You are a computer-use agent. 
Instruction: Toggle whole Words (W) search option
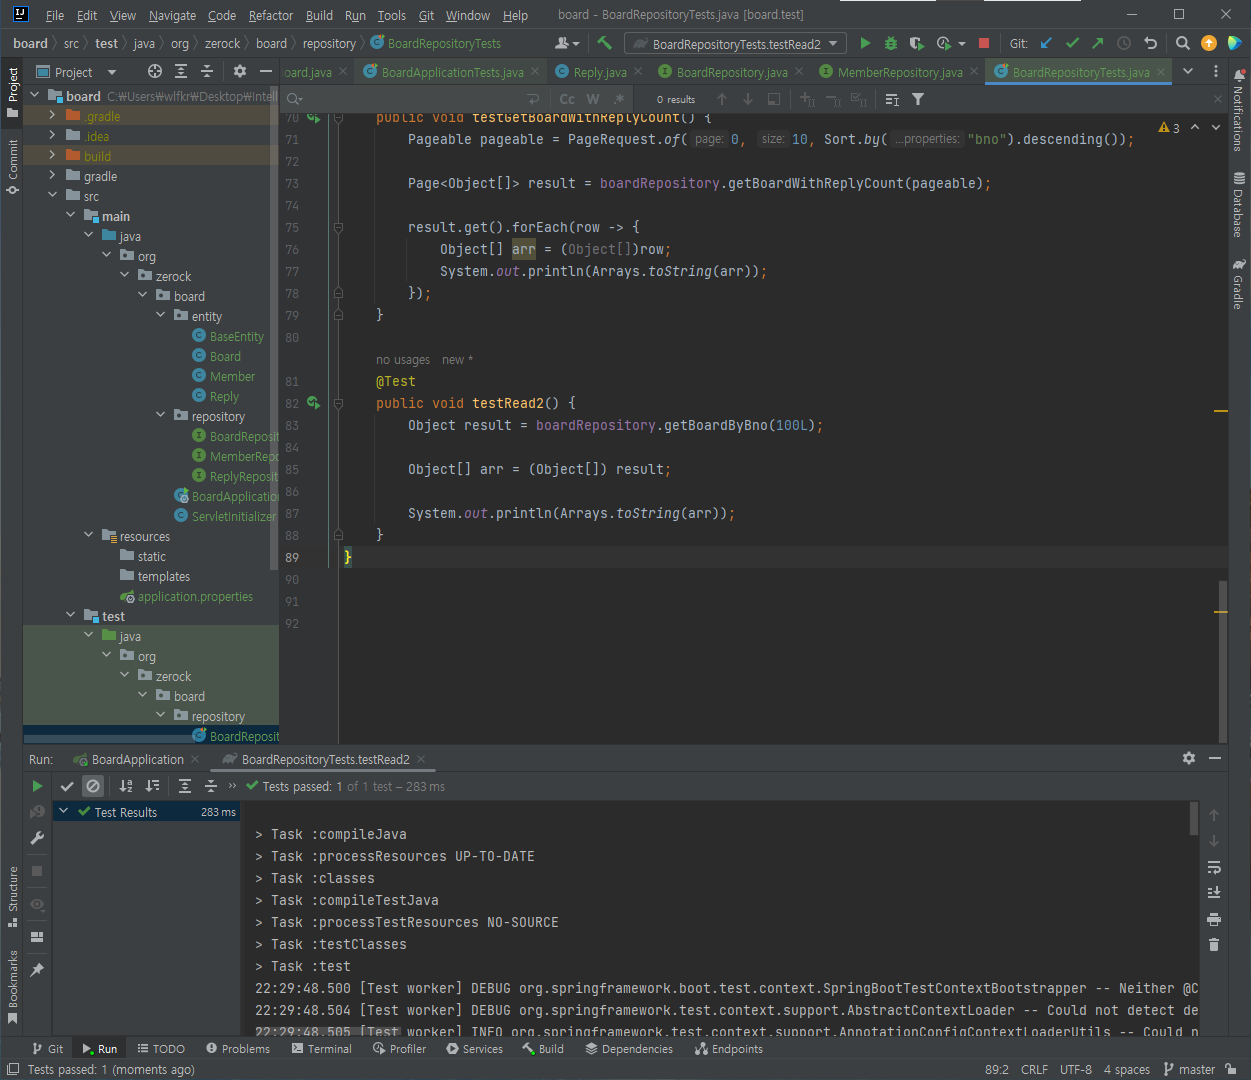(593, 99)
